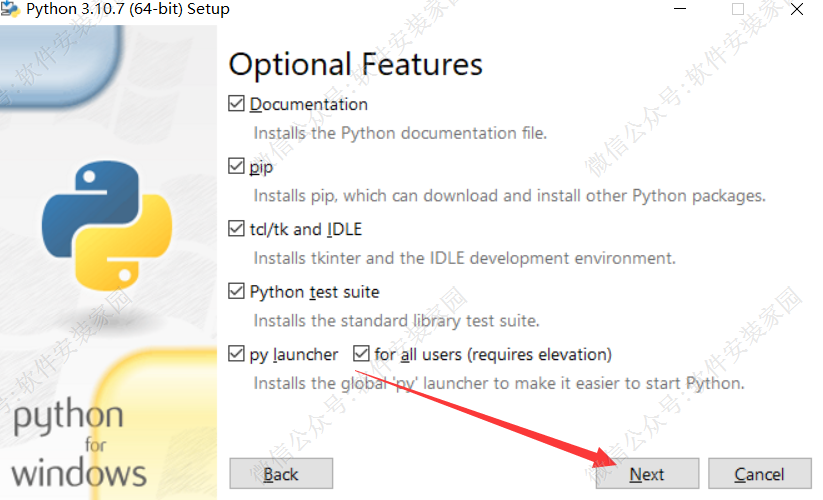Click the pip description text

(x=509, y=196)
